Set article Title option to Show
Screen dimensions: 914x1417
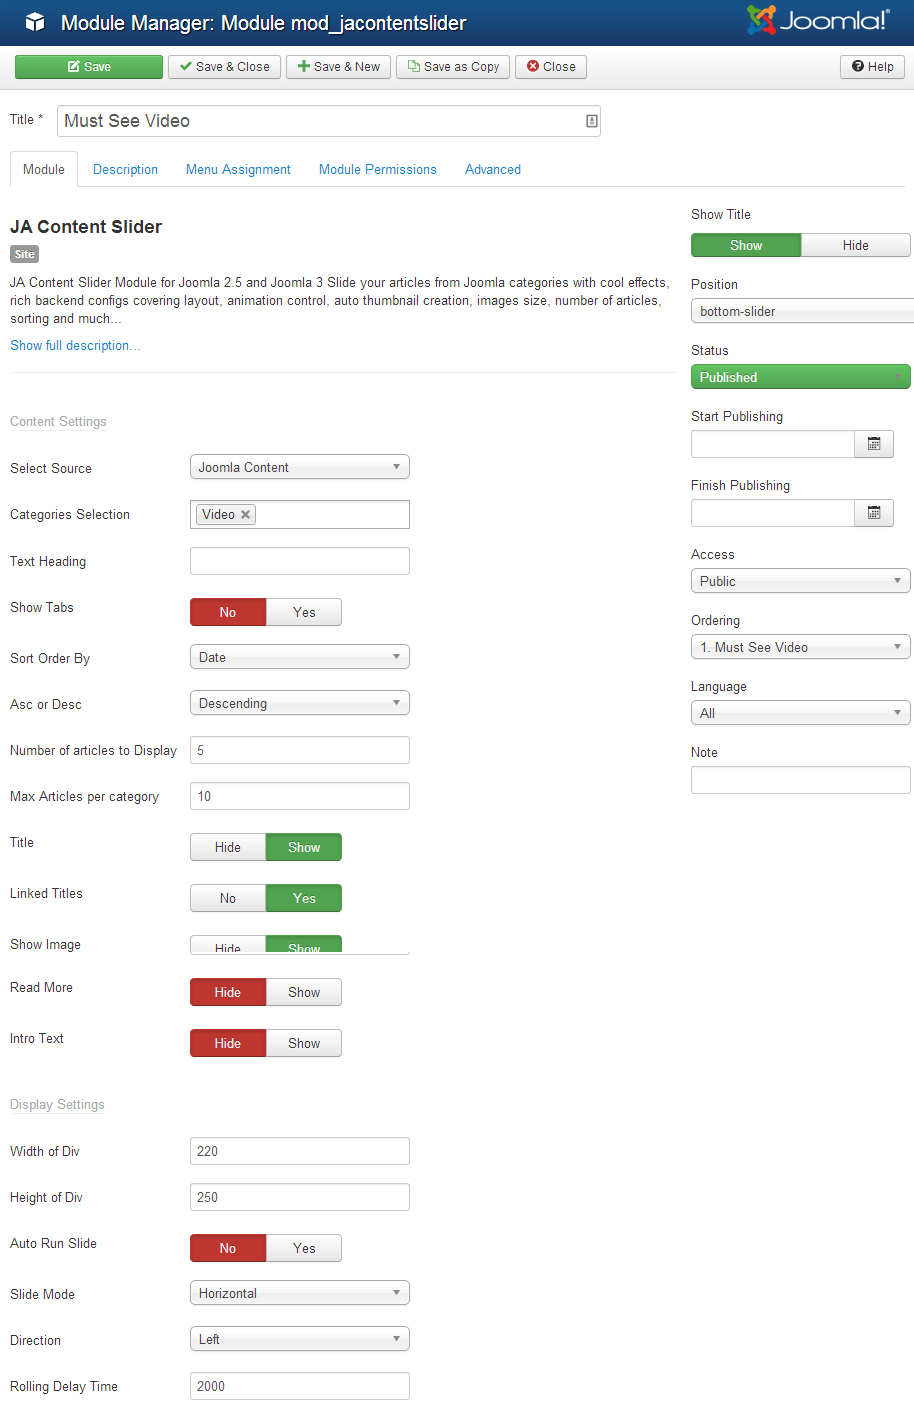point(304,847)
